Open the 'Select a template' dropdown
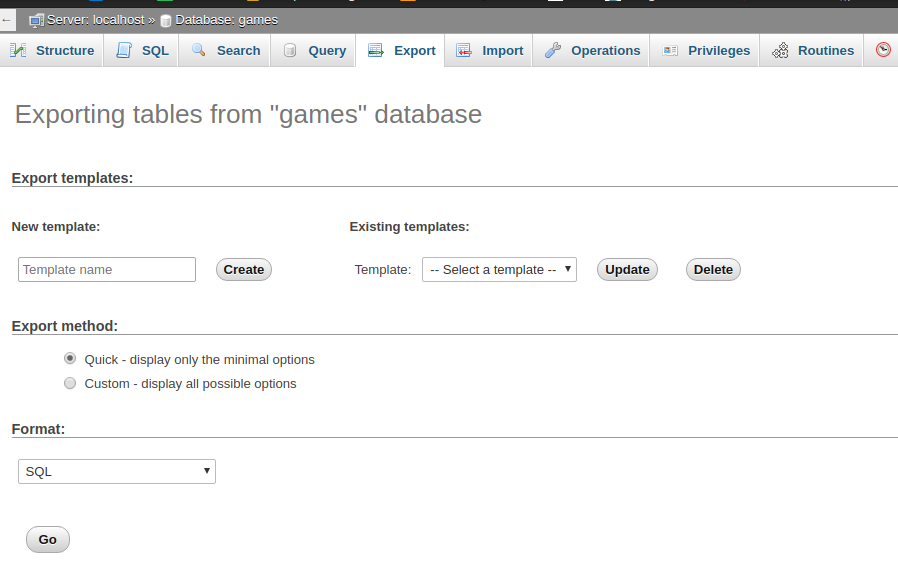This screenshot has height=578, width=898. tap(499, 269)
